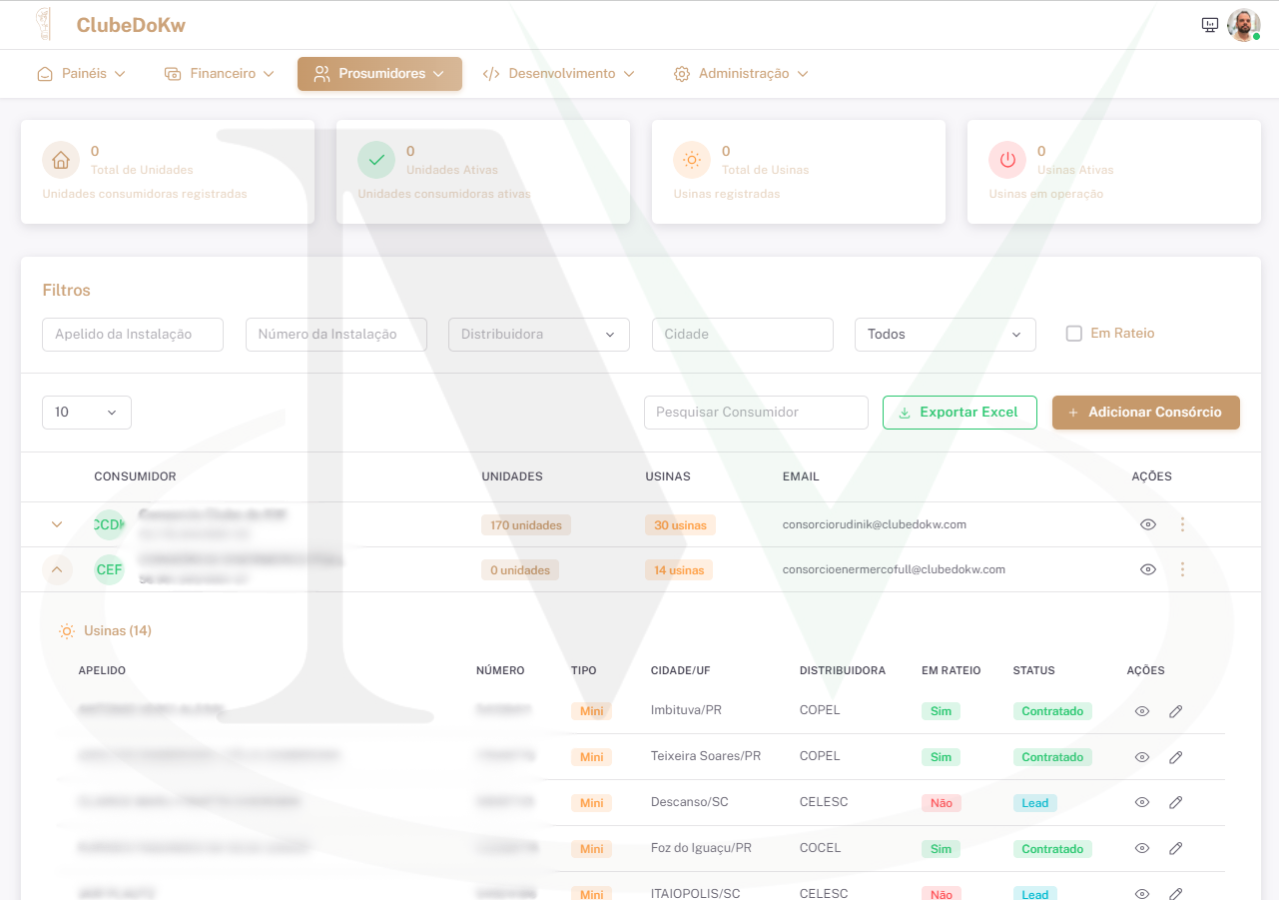The image size is (1280, 900).
Task: Open three-dot menu for consorciorudinik row
Action: [x=1182, y=525]
